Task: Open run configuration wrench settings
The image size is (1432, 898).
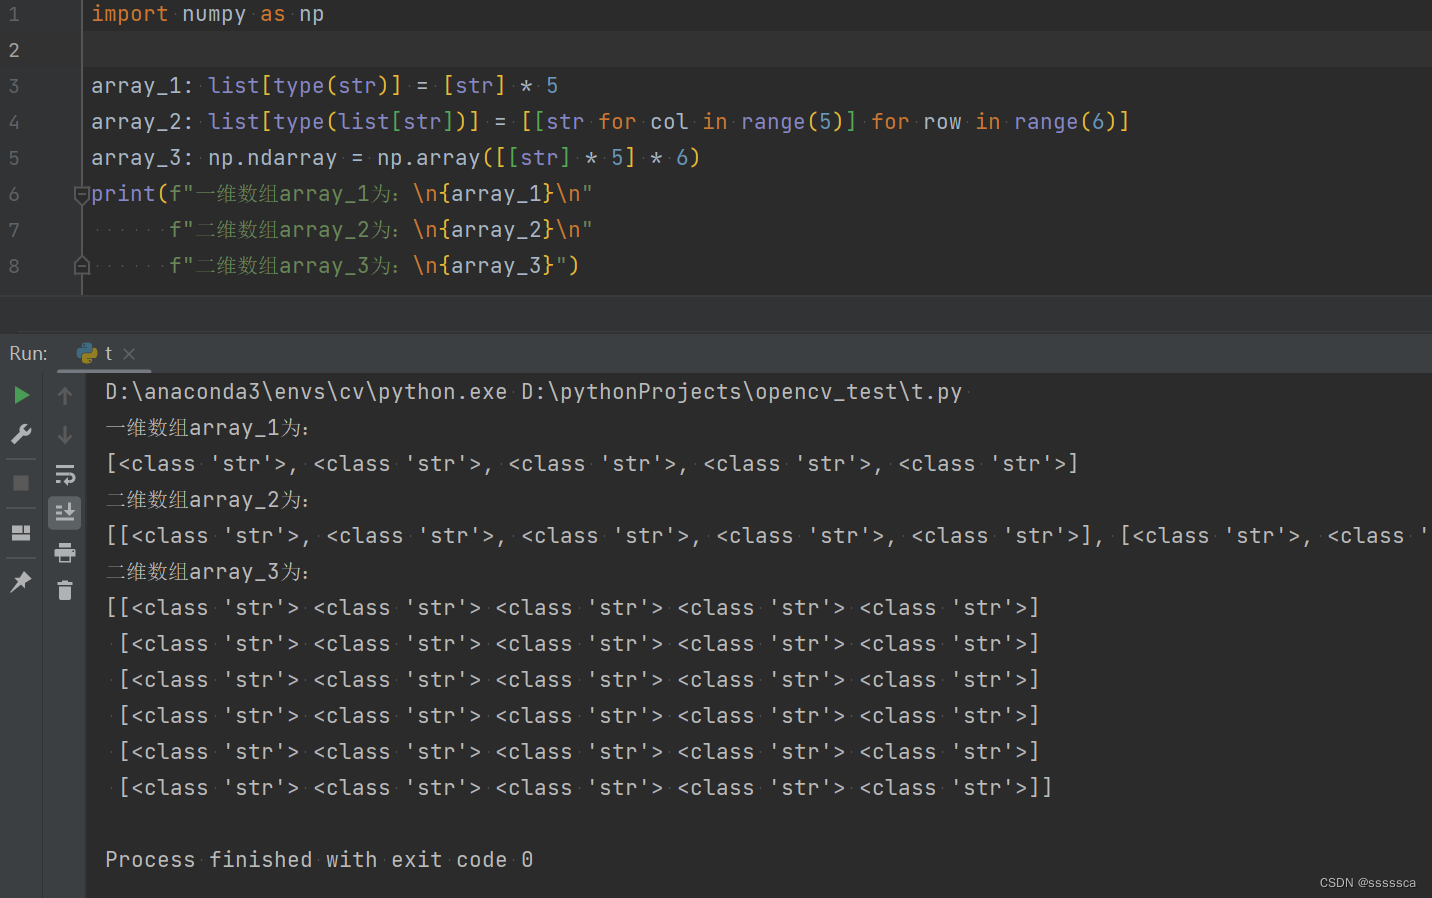Action: point(21,434)
